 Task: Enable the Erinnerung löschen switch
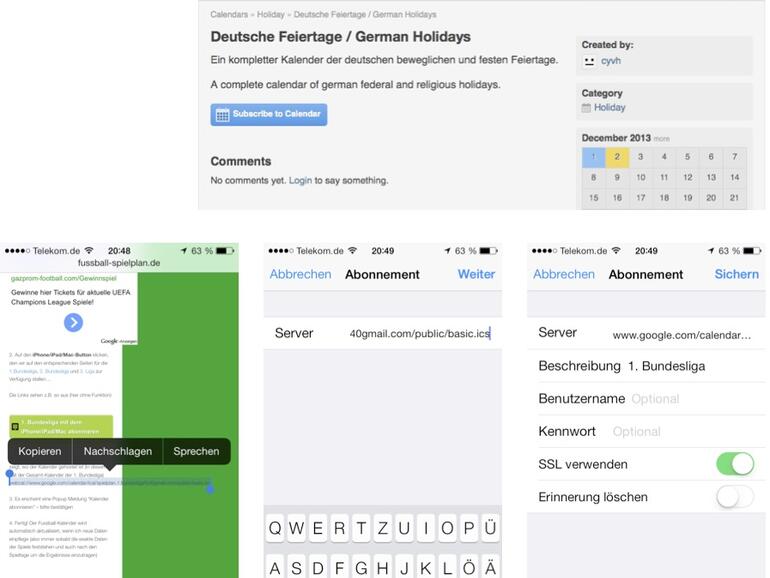735,497
